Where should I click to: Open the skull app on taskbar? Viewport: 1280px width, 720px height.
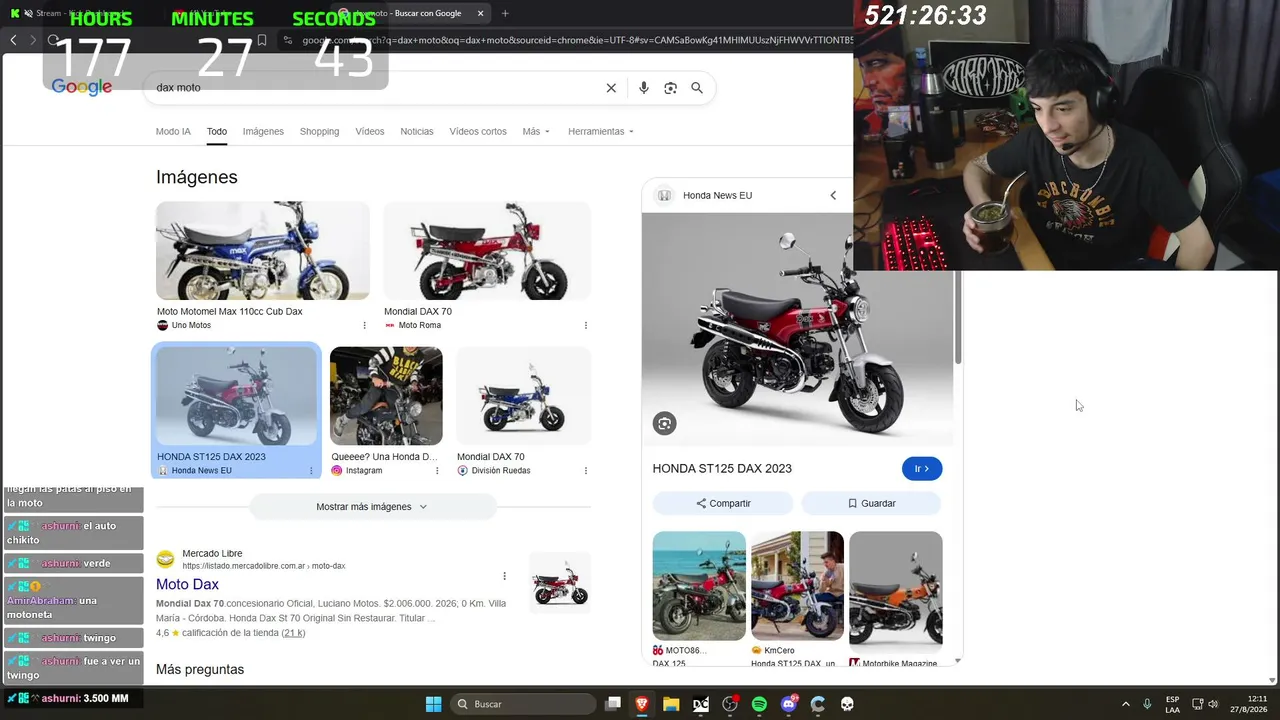coord(847,704)
